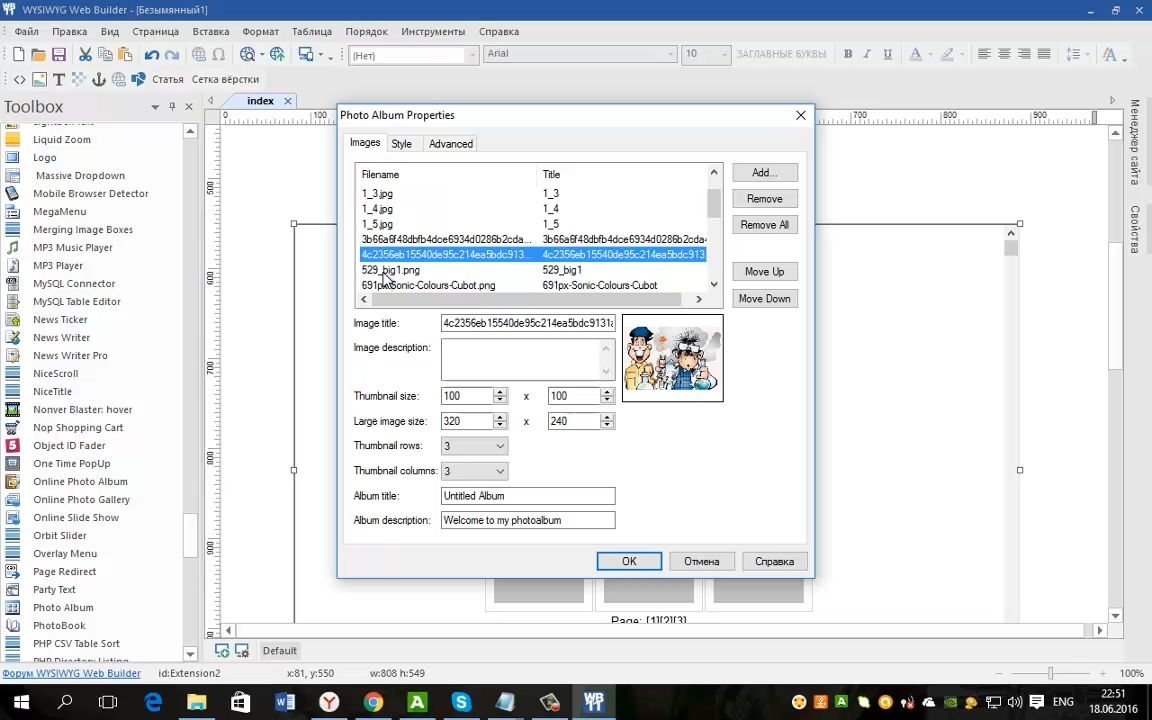Open the Файл menu
This screenshot has width=1152, height=720.
point(26,32)
